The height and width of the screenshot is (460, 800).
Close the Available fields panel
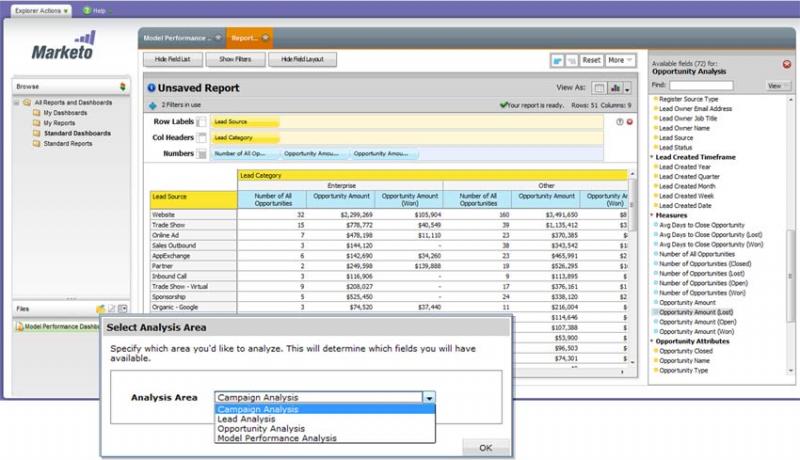click(786, 64)
